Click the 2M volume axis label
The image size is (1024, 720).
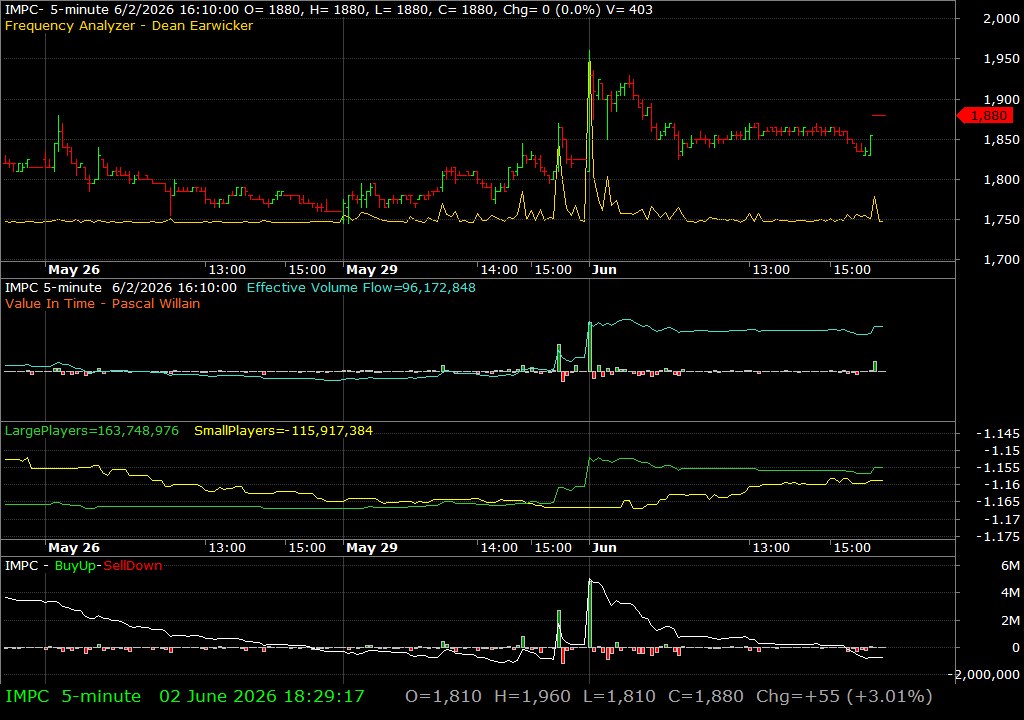(x=1010, y=621)
